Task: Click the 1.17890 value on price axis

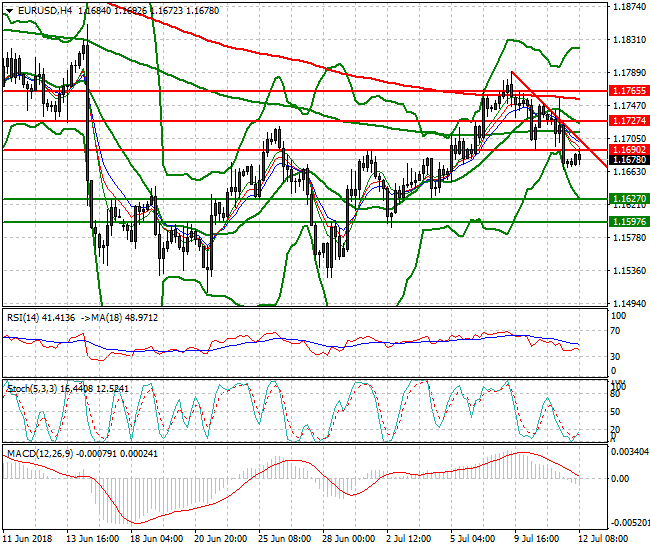Action: (x=629, y=73)
